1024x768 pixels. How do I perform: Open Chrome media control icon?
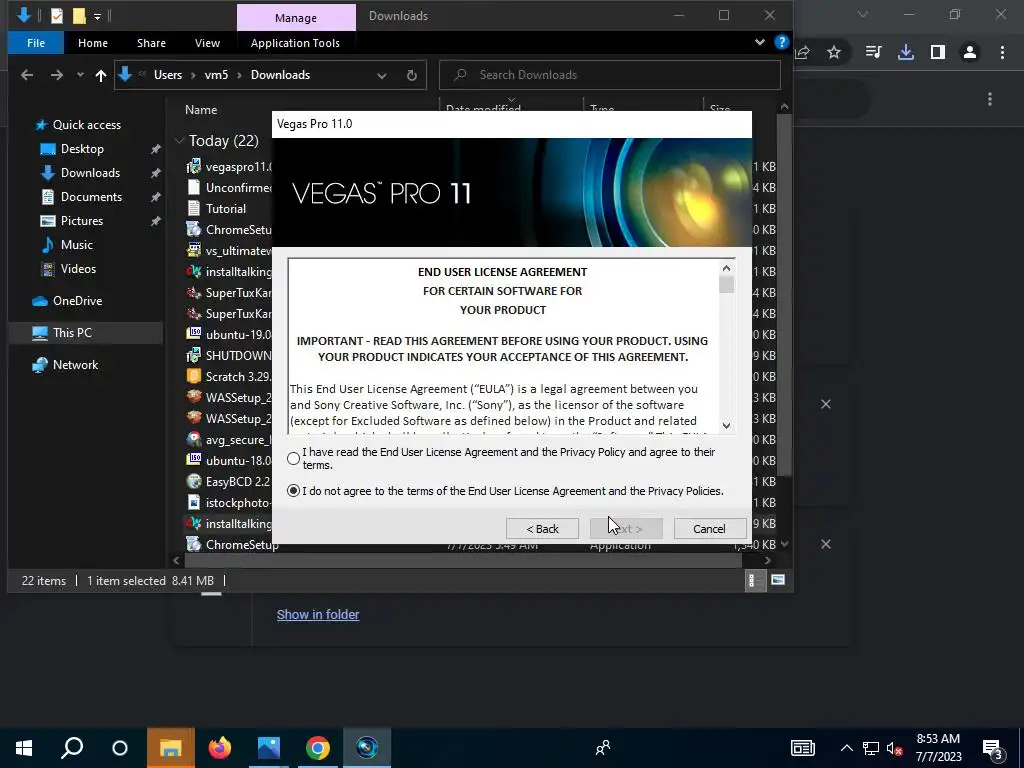[x=873, y=52]
